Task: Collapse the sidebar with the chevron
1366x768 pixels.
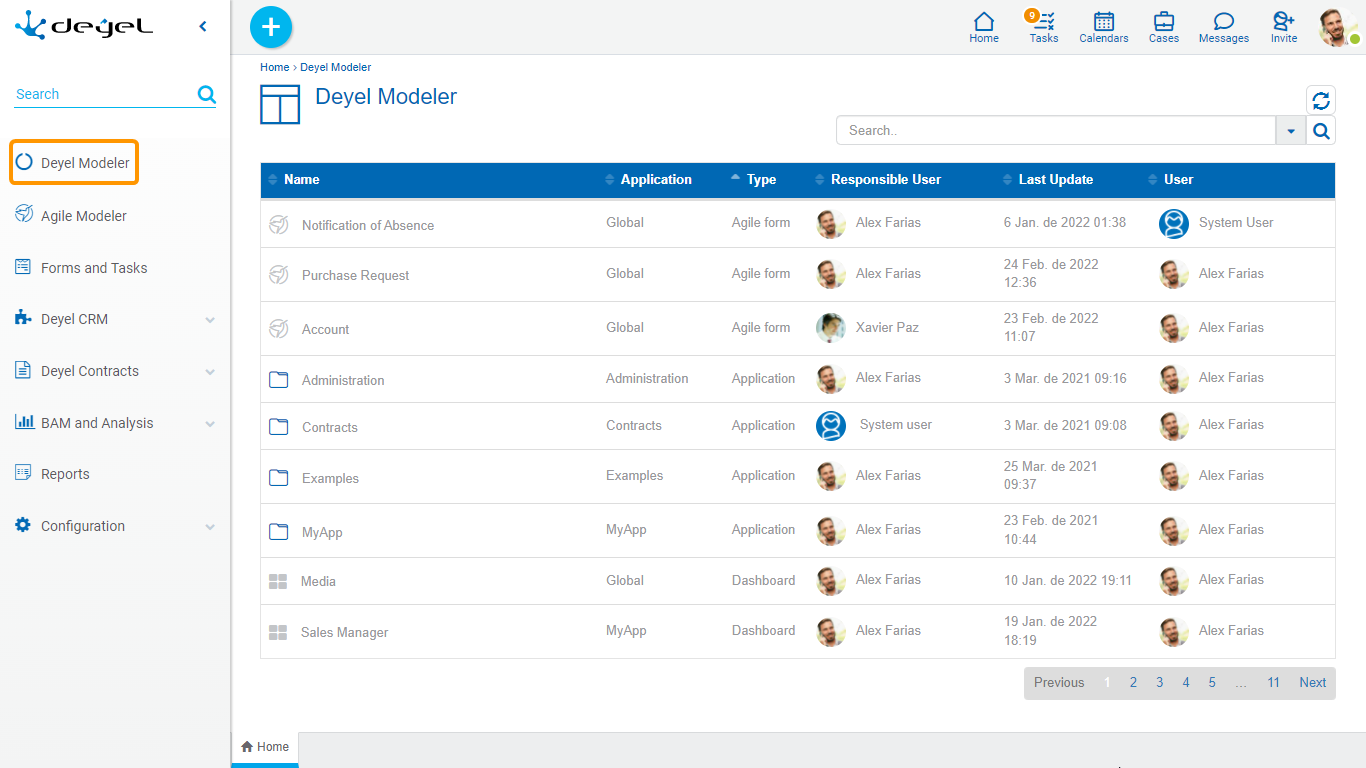Action: (203, 27)
